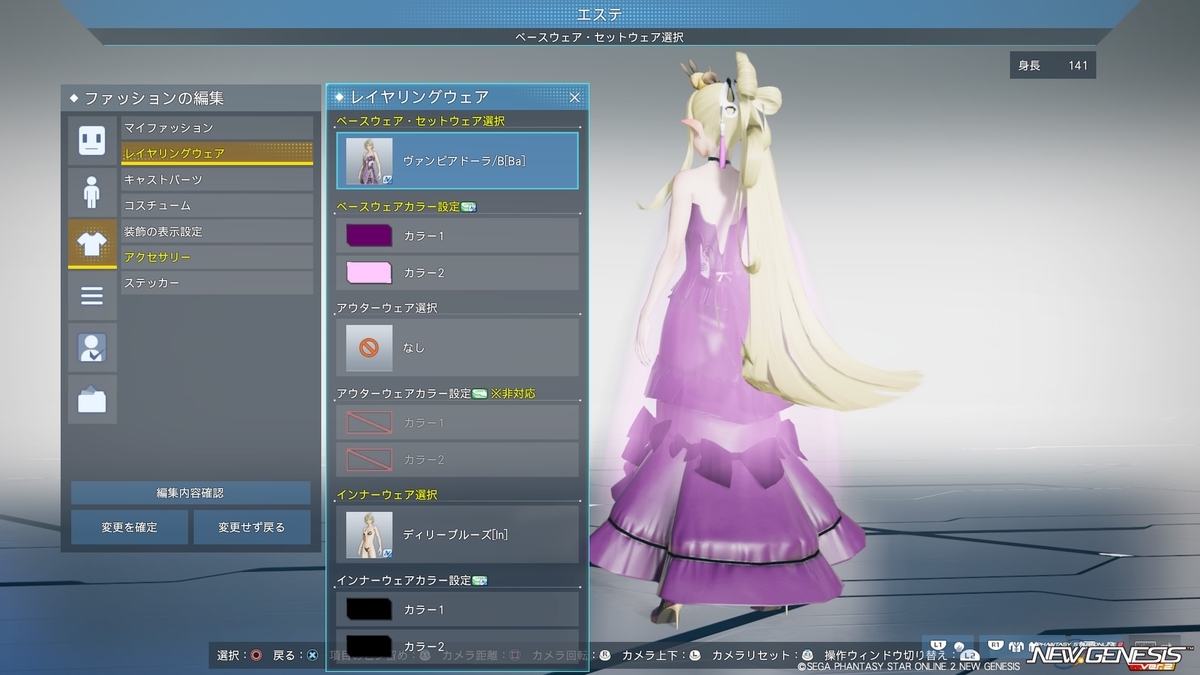Click the 選択 circle button hint icon
This screenshot has width=1200, height=675.
pyautogui.click(x=256, y=655)
